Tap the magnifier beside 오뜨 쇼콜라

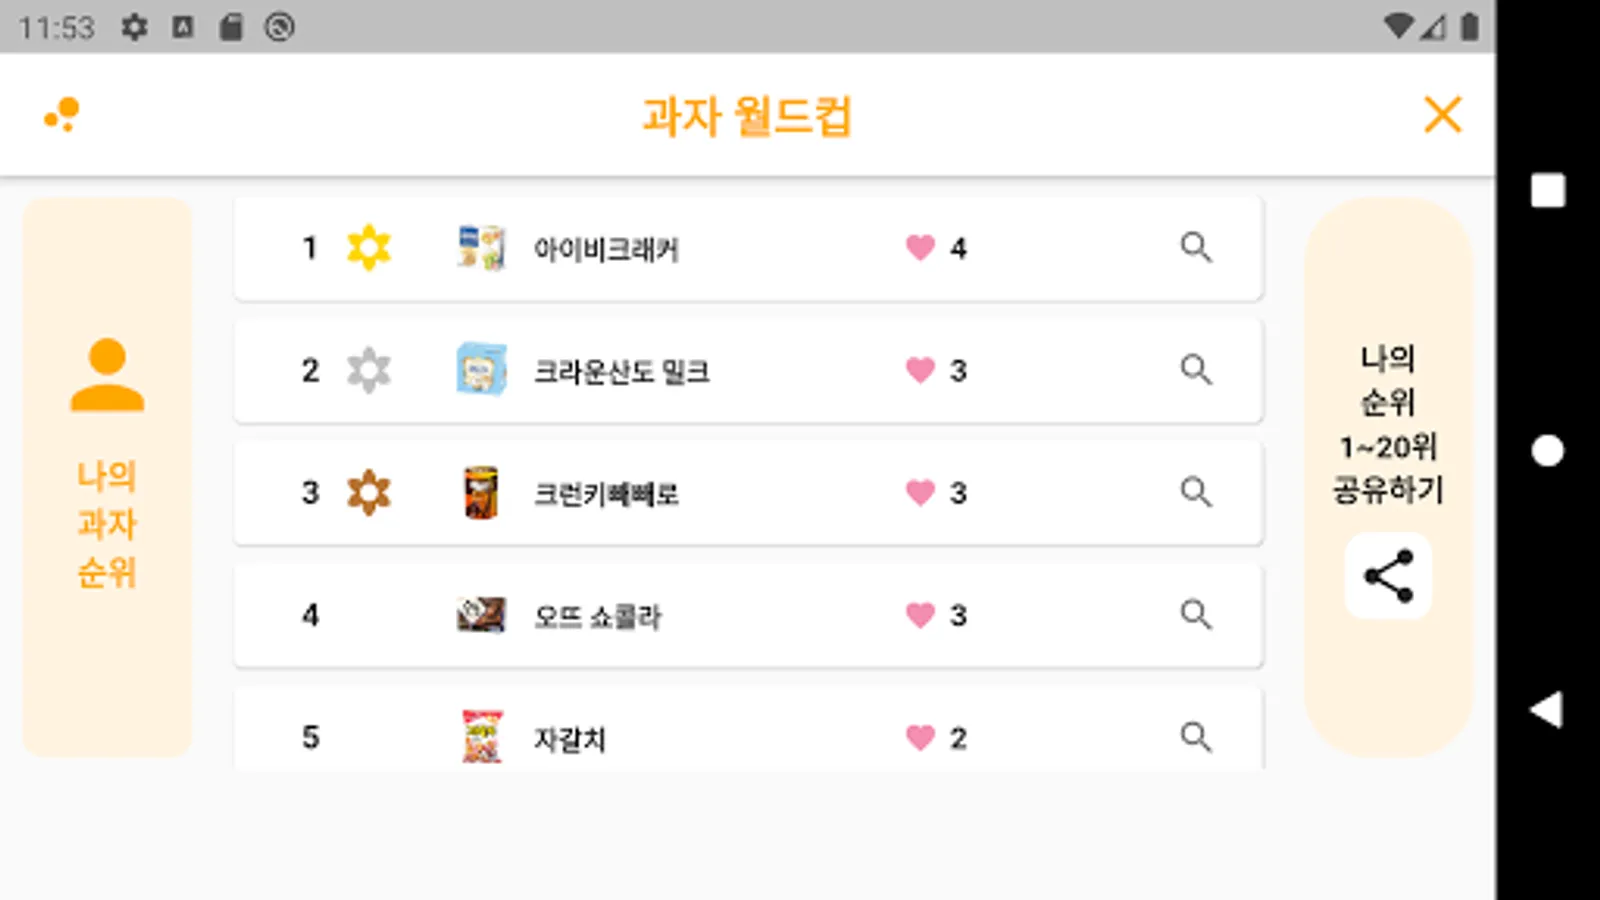tap(1195, 614)
